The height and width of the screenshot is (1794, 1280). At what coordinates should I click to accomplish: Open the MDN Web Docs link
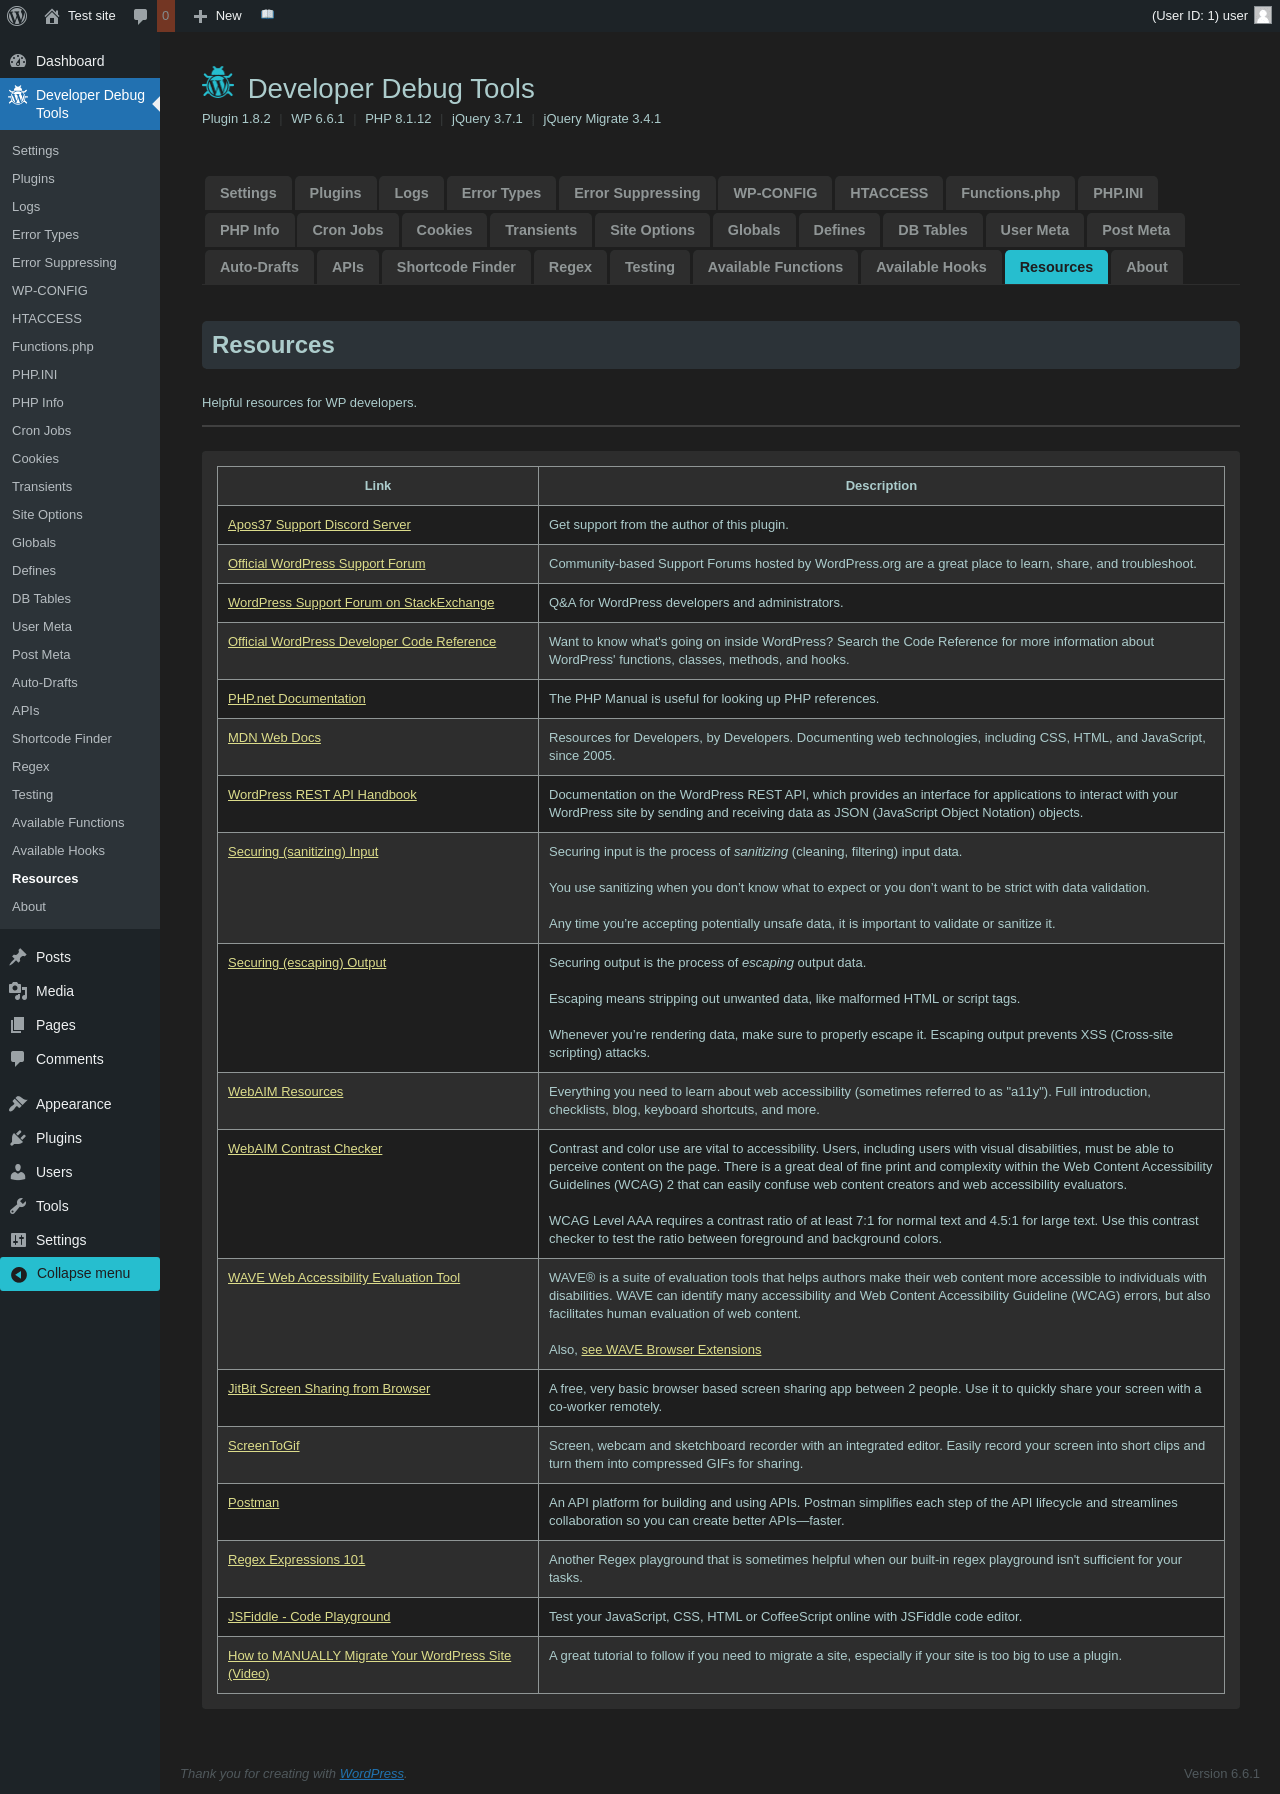[x=274, y=738]
